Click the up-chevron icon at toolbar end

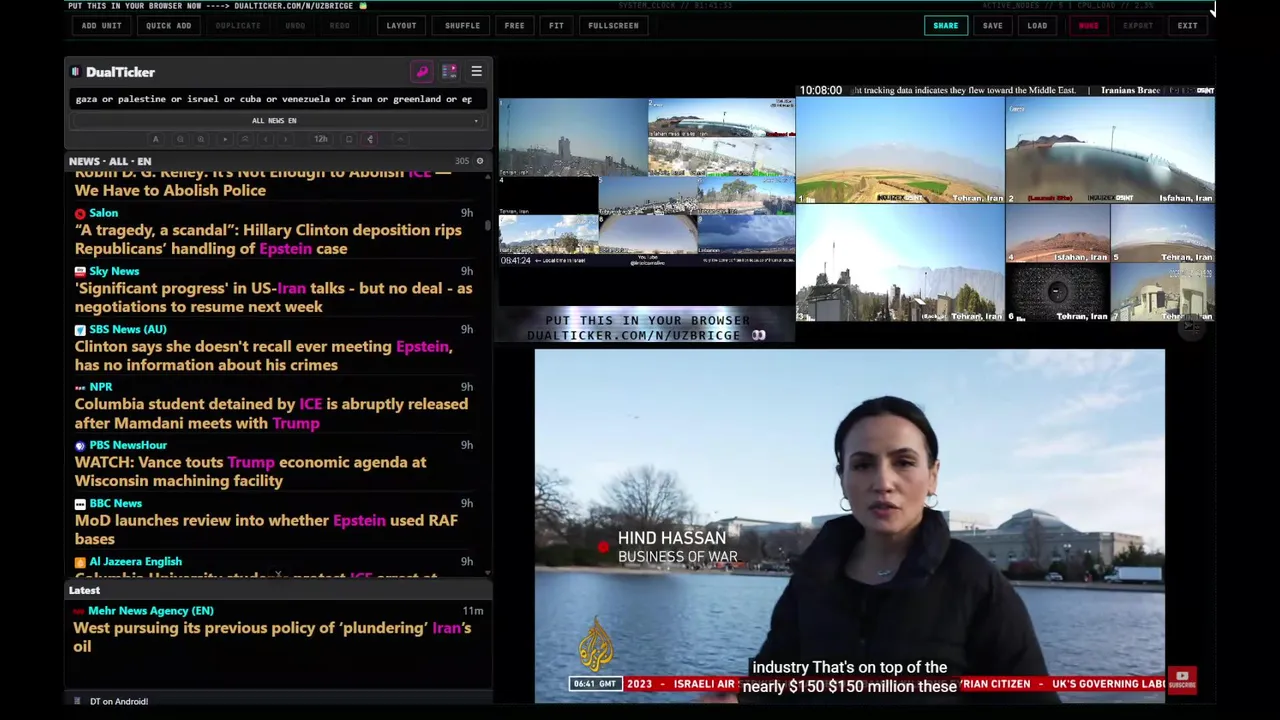click(400, 139)
